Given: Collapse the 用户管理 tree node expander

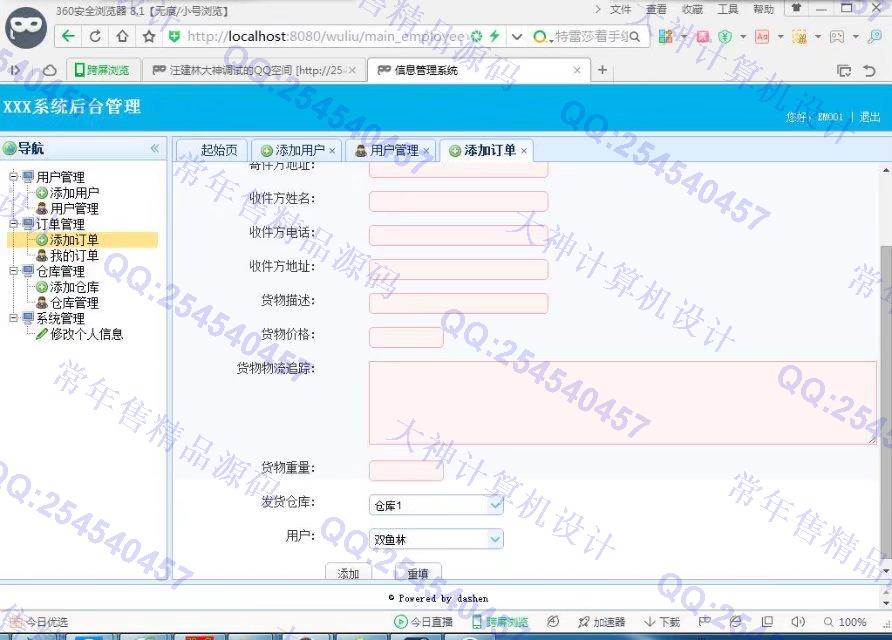Looking at the screenshot, I should (x=13, y=177).
